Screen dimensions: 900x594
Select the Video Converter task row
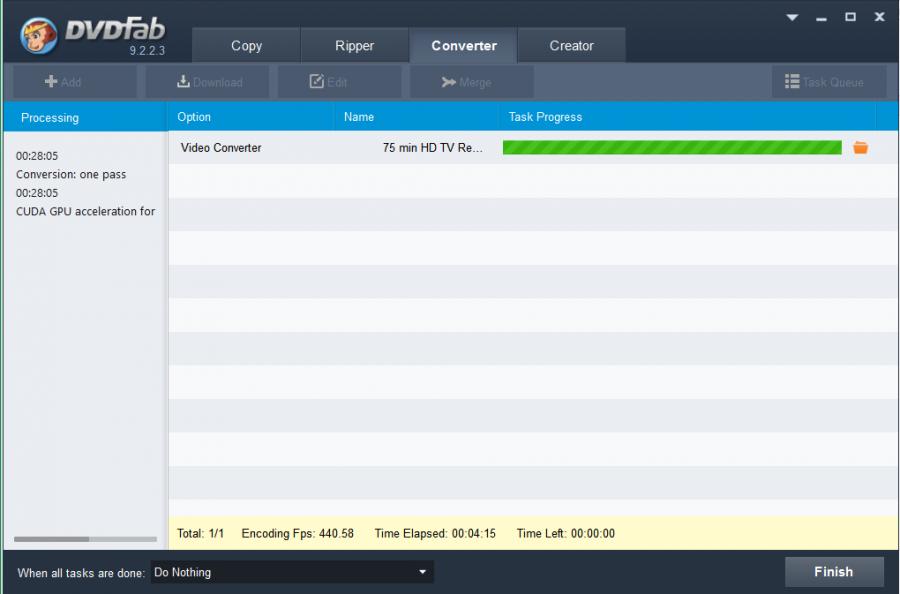pyautogui.click(x=533, y=147)
